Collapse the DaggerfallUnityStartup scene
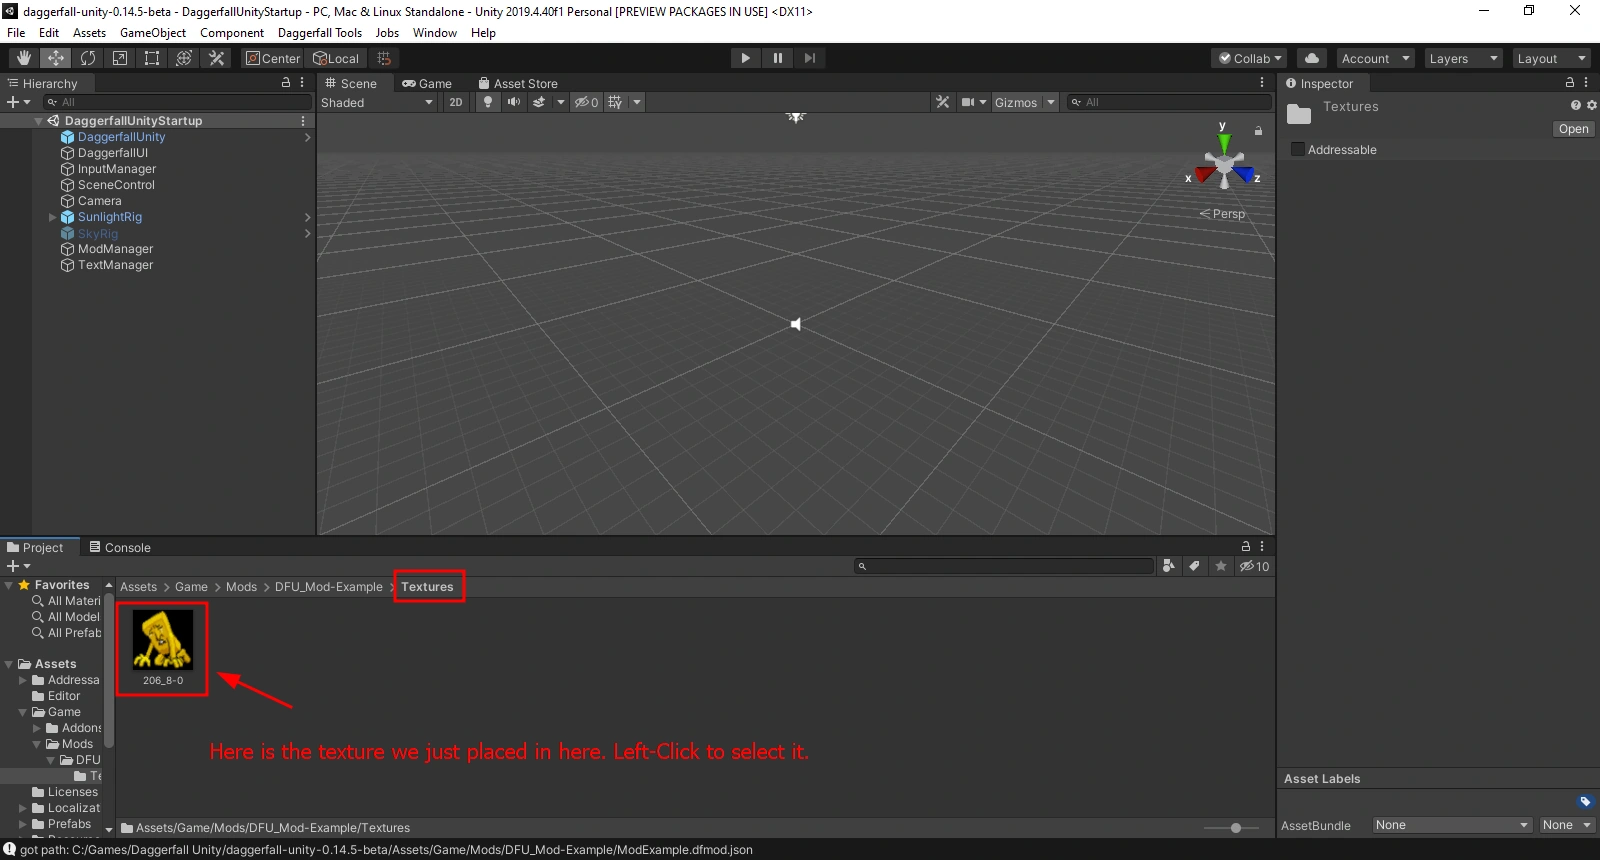The width and height of the screenshot is (1600, 860). point(38,121)
